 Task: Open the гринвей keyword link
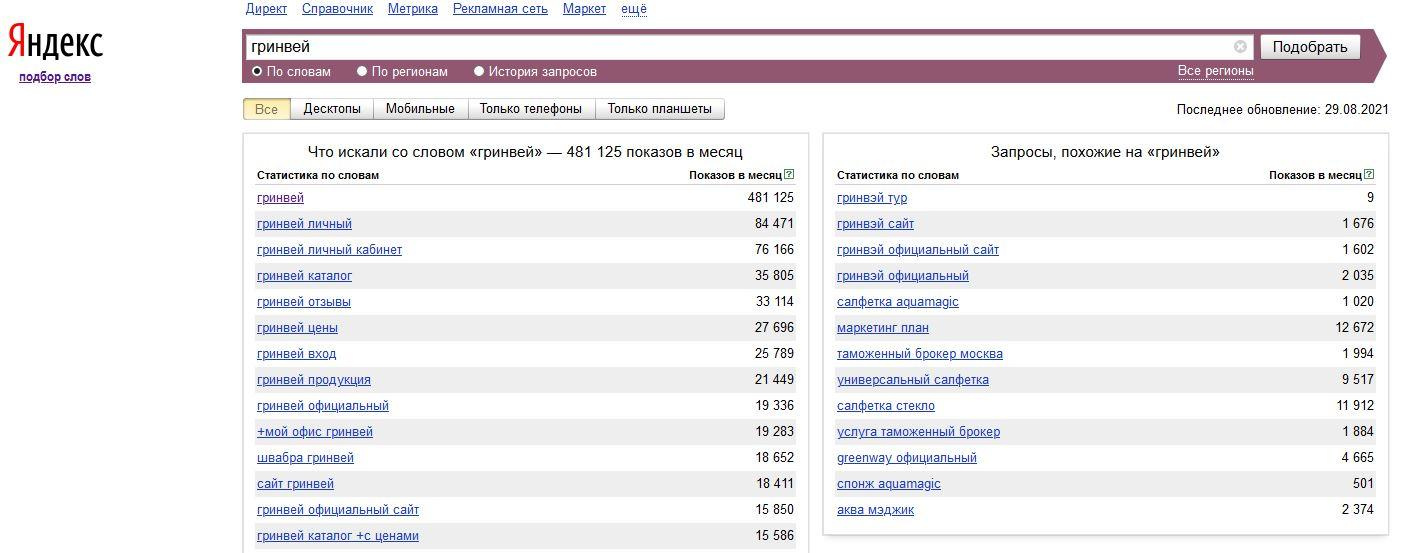point(280,198)
